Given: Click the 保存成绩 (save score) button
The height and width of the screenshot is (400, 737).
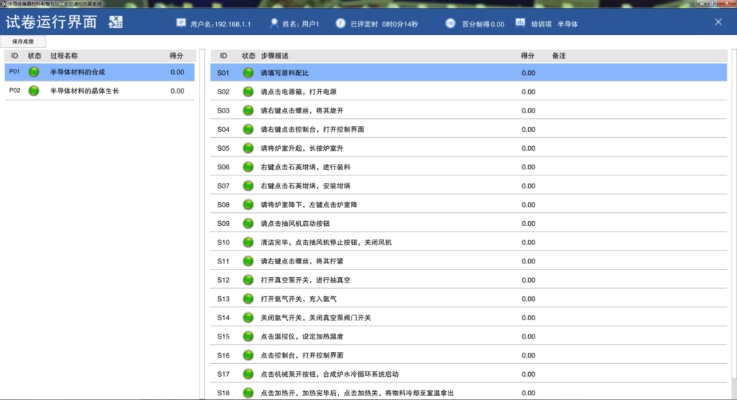Looking at the screenshot, I should coord(22,42).
